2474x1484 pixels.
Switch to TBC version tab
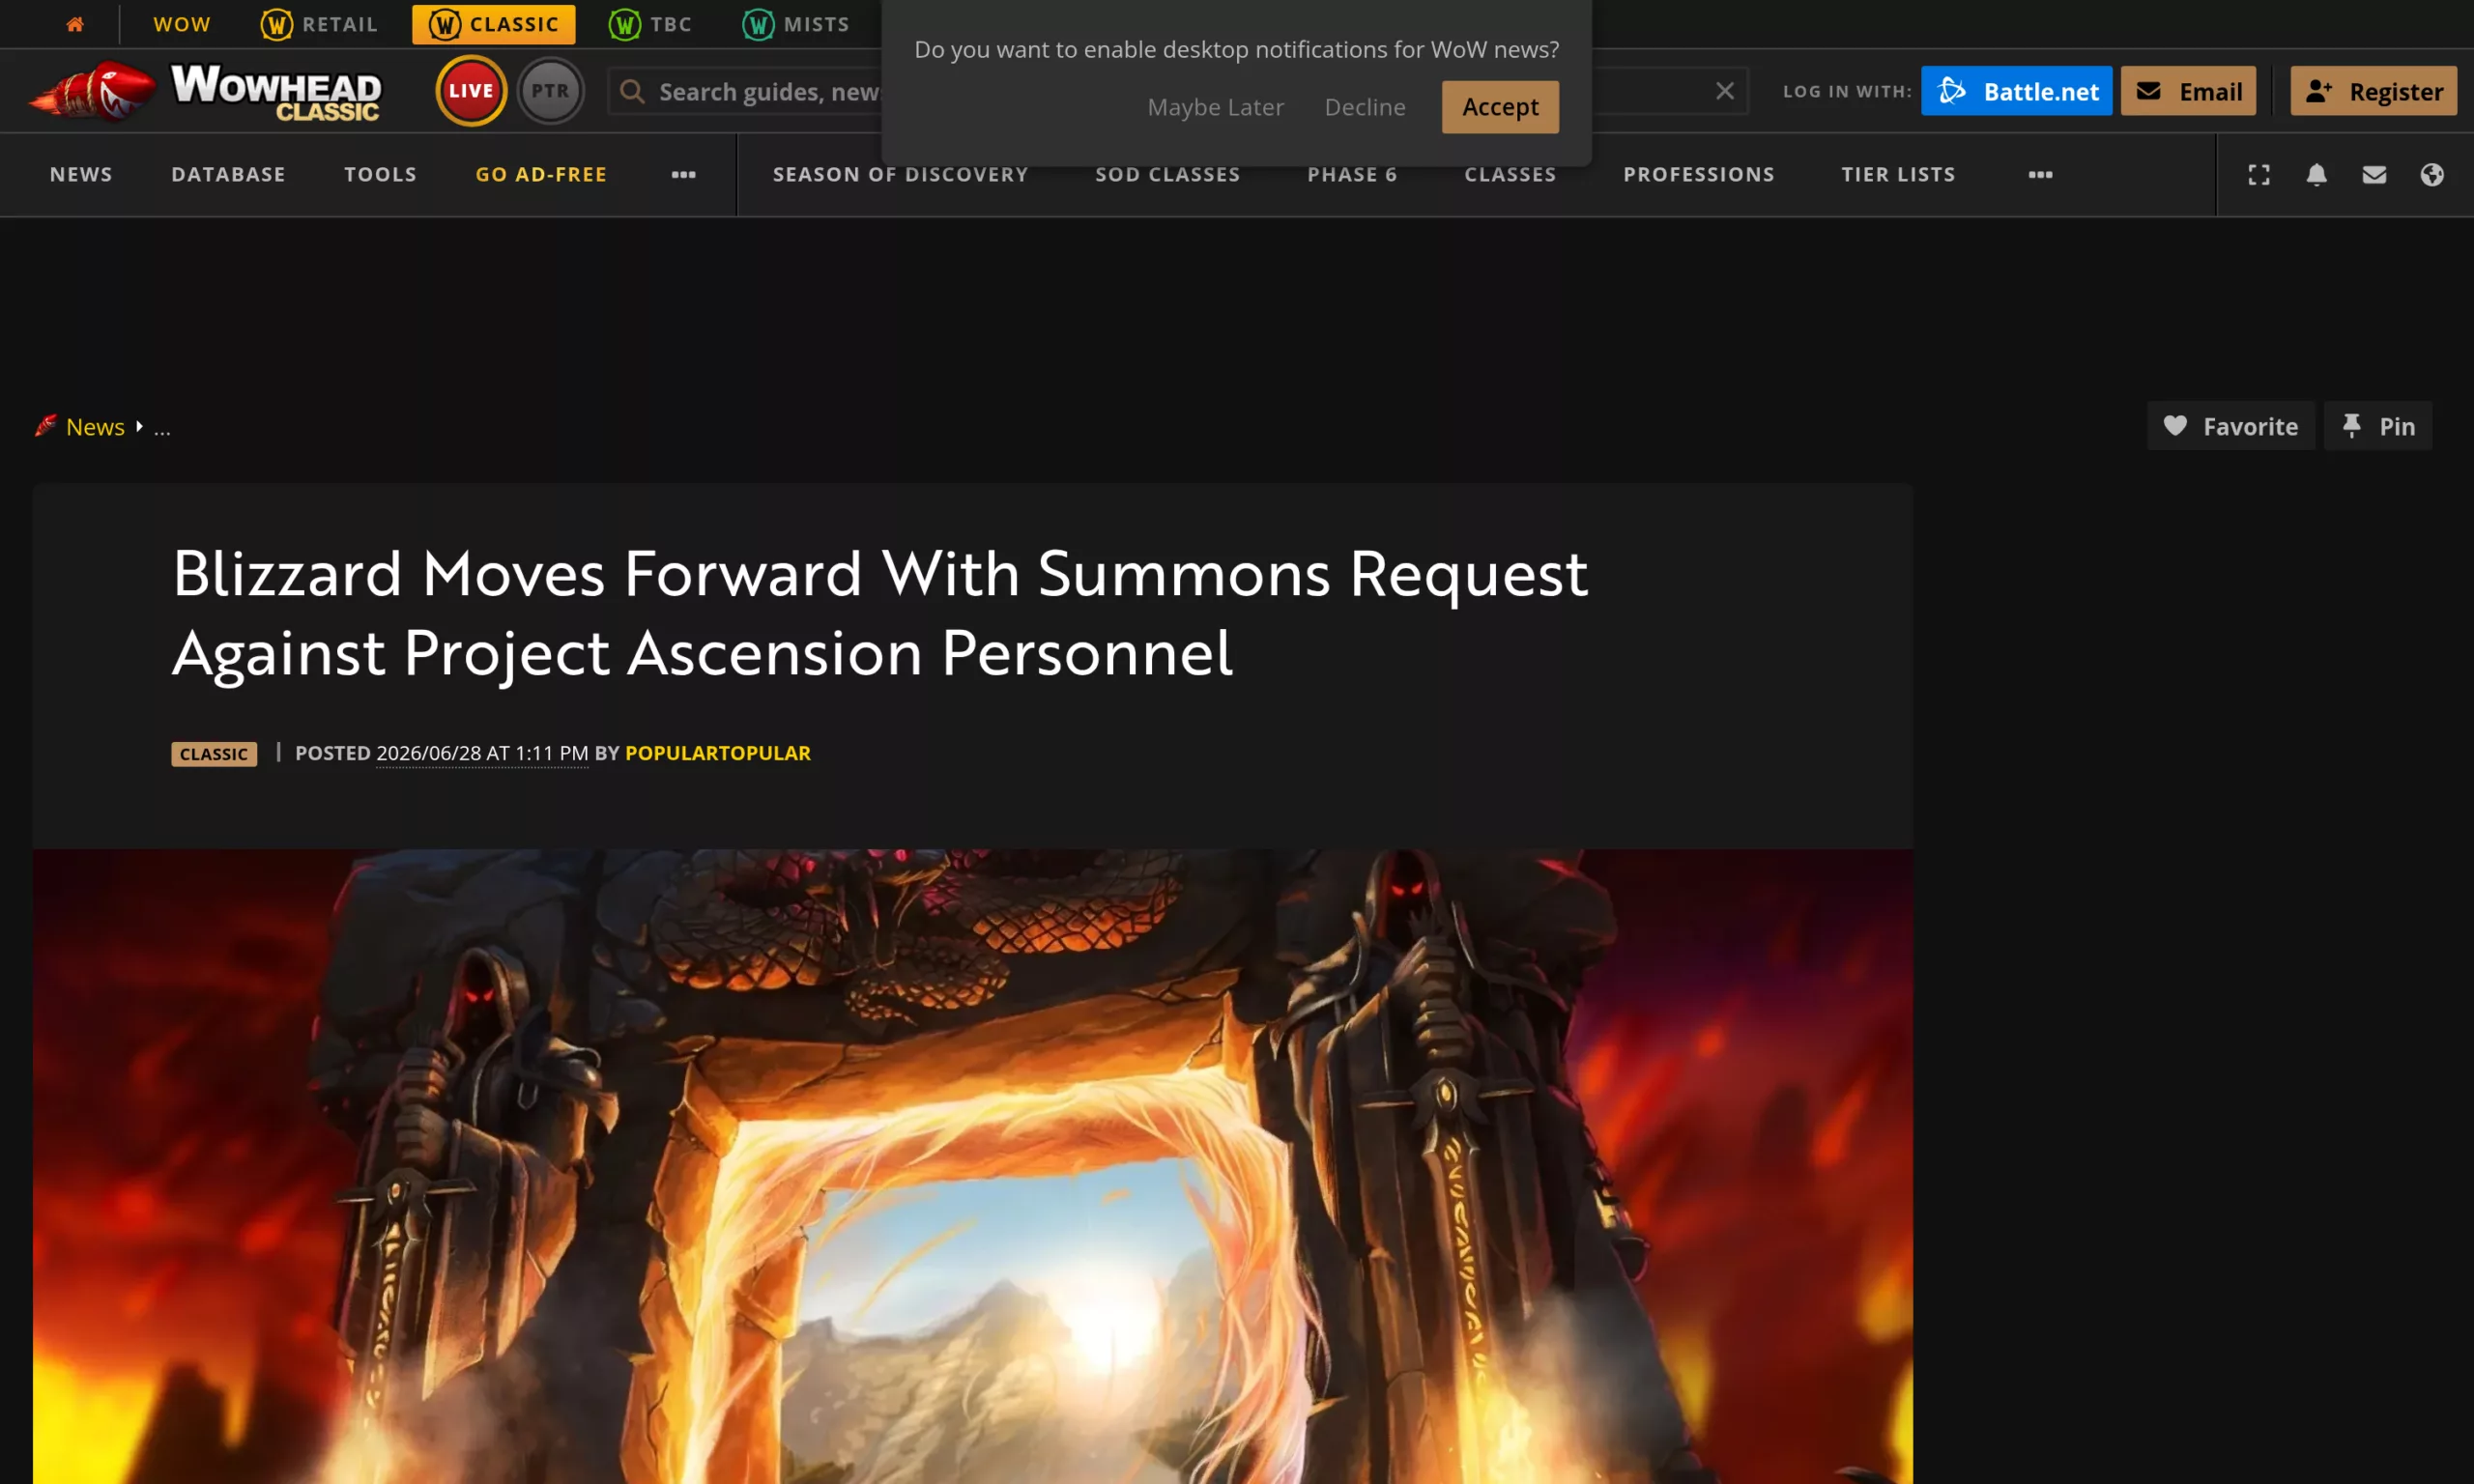(650, 24)
